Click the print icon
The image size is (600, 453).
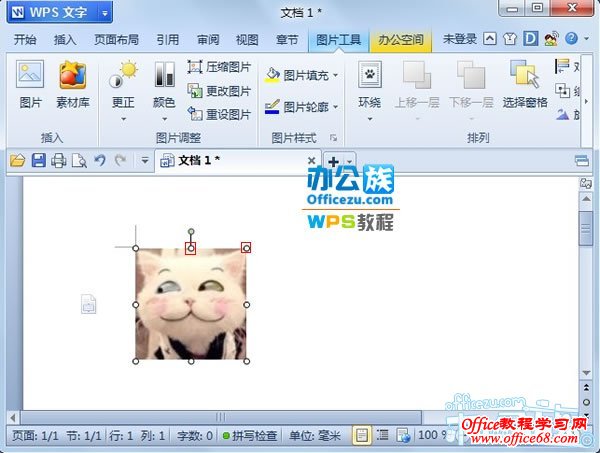click(59, 160)
